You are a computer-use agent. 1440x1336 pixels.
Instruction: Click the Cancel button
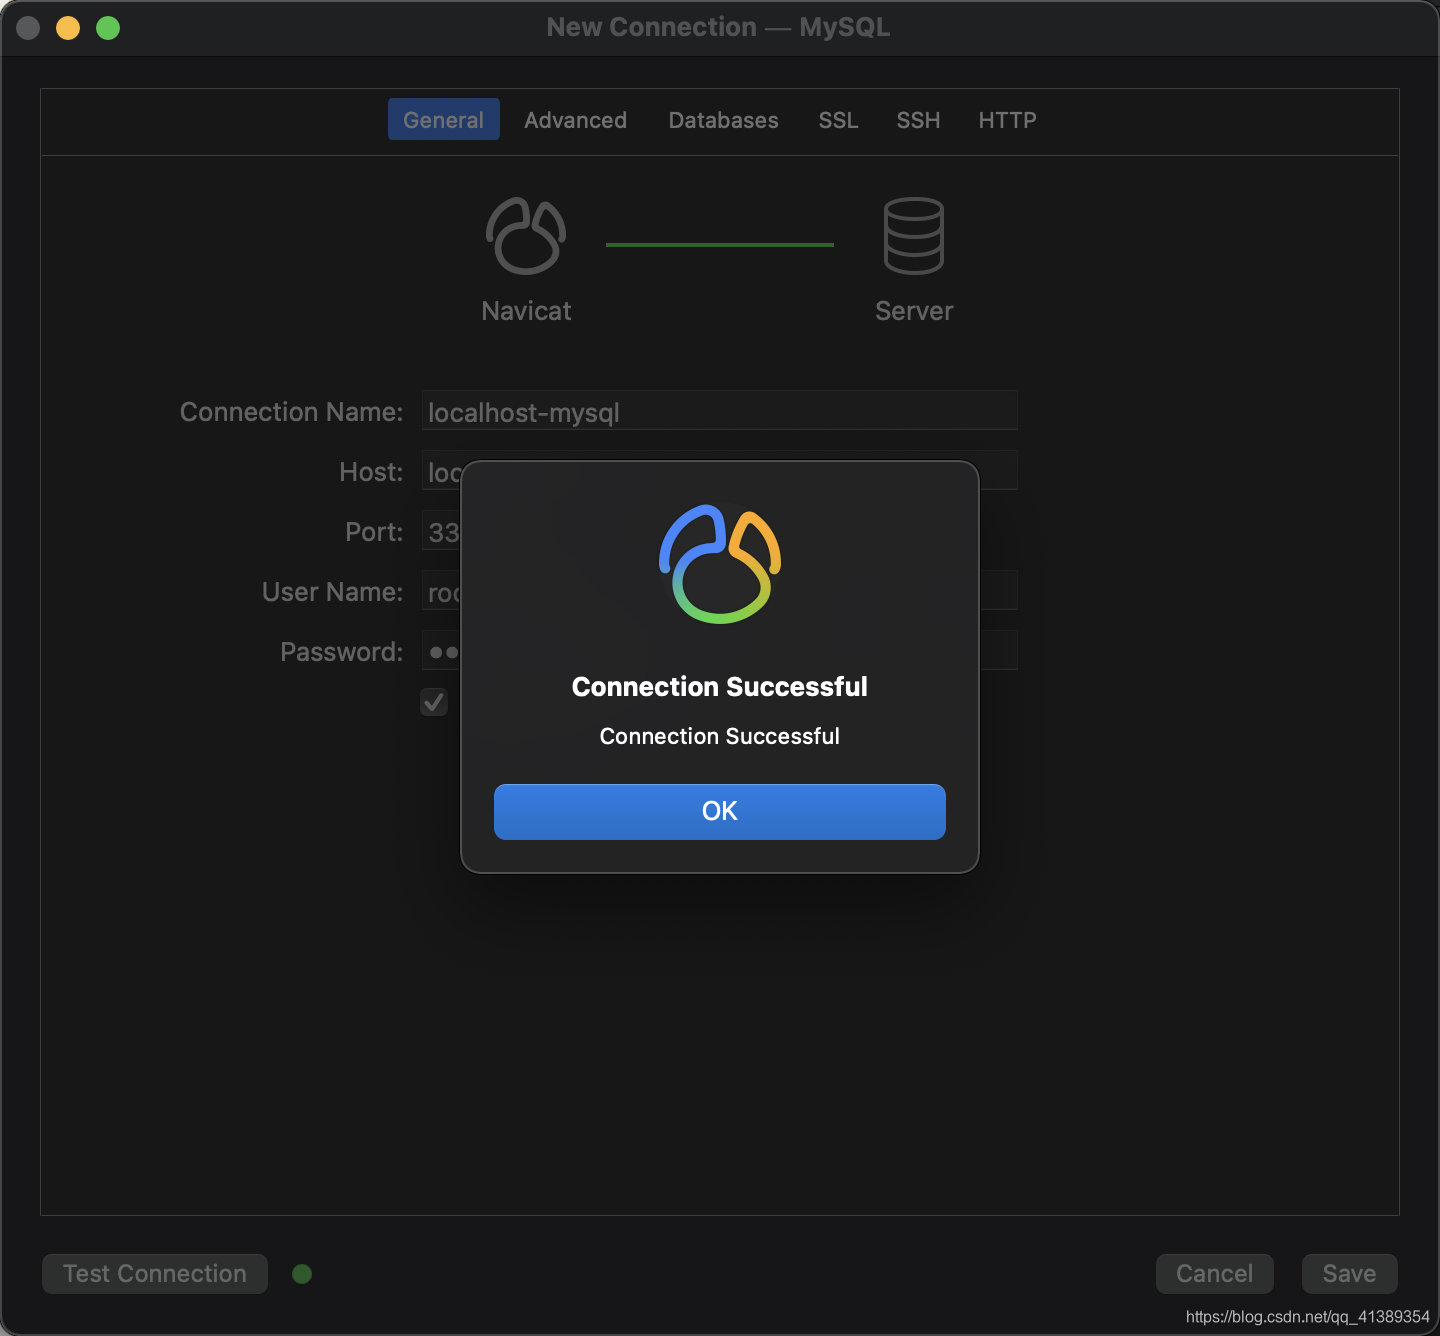(1214, 1273)
